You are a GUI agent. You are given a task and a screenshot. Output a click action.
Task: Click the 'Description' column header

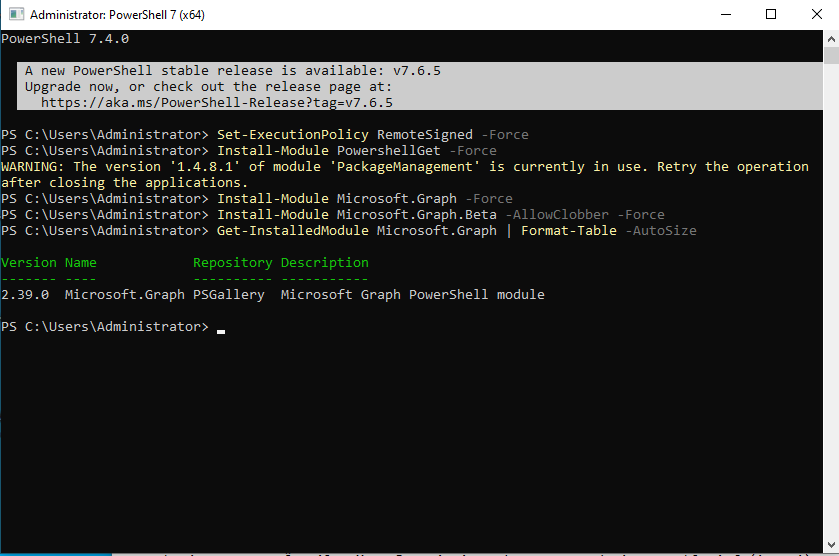325,263
